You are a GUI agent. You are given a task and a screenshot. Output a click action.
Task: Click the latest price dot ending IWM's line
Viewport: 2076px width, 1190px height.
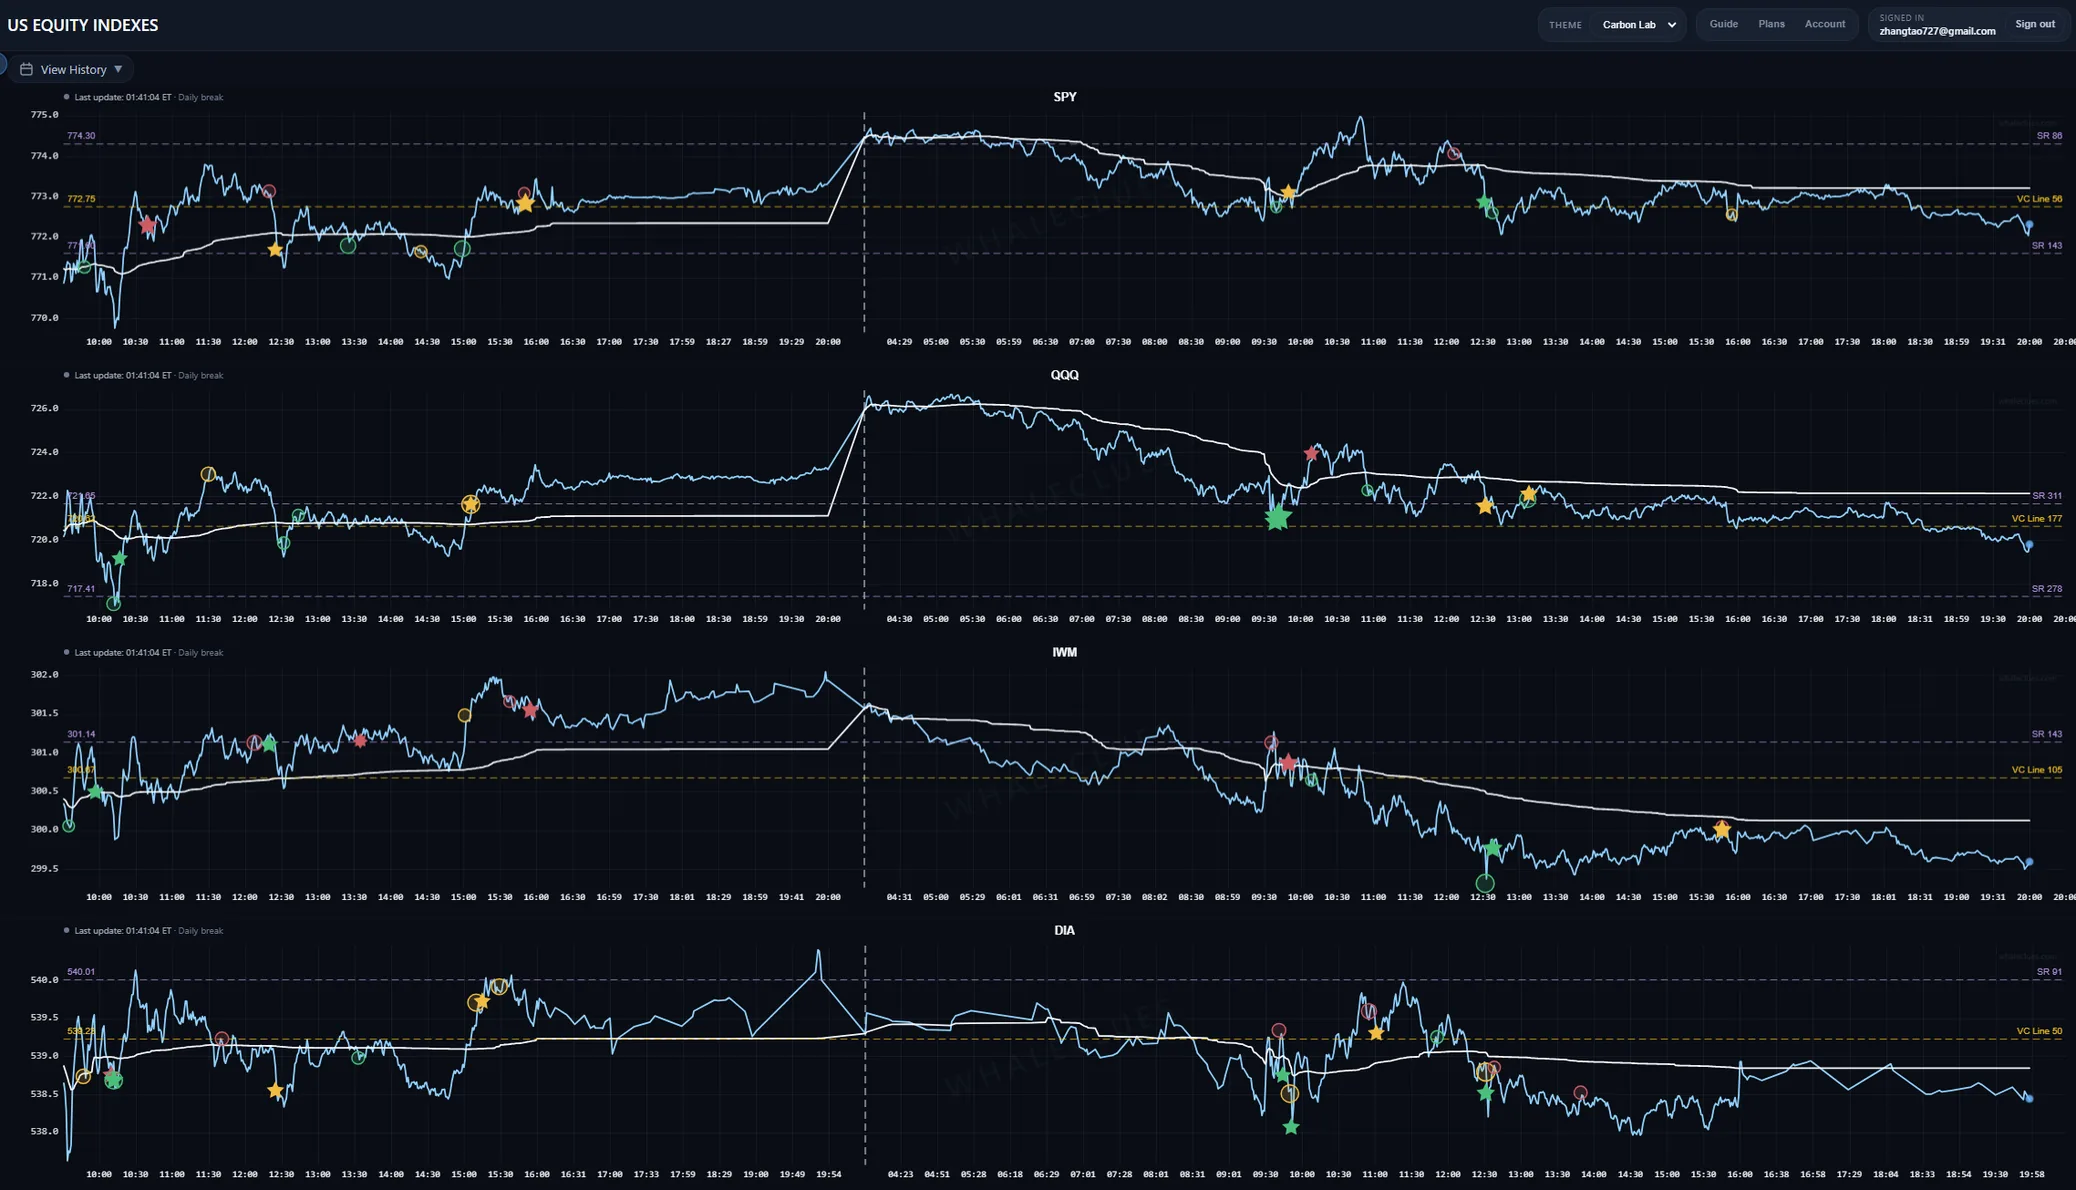(2029, 862)
